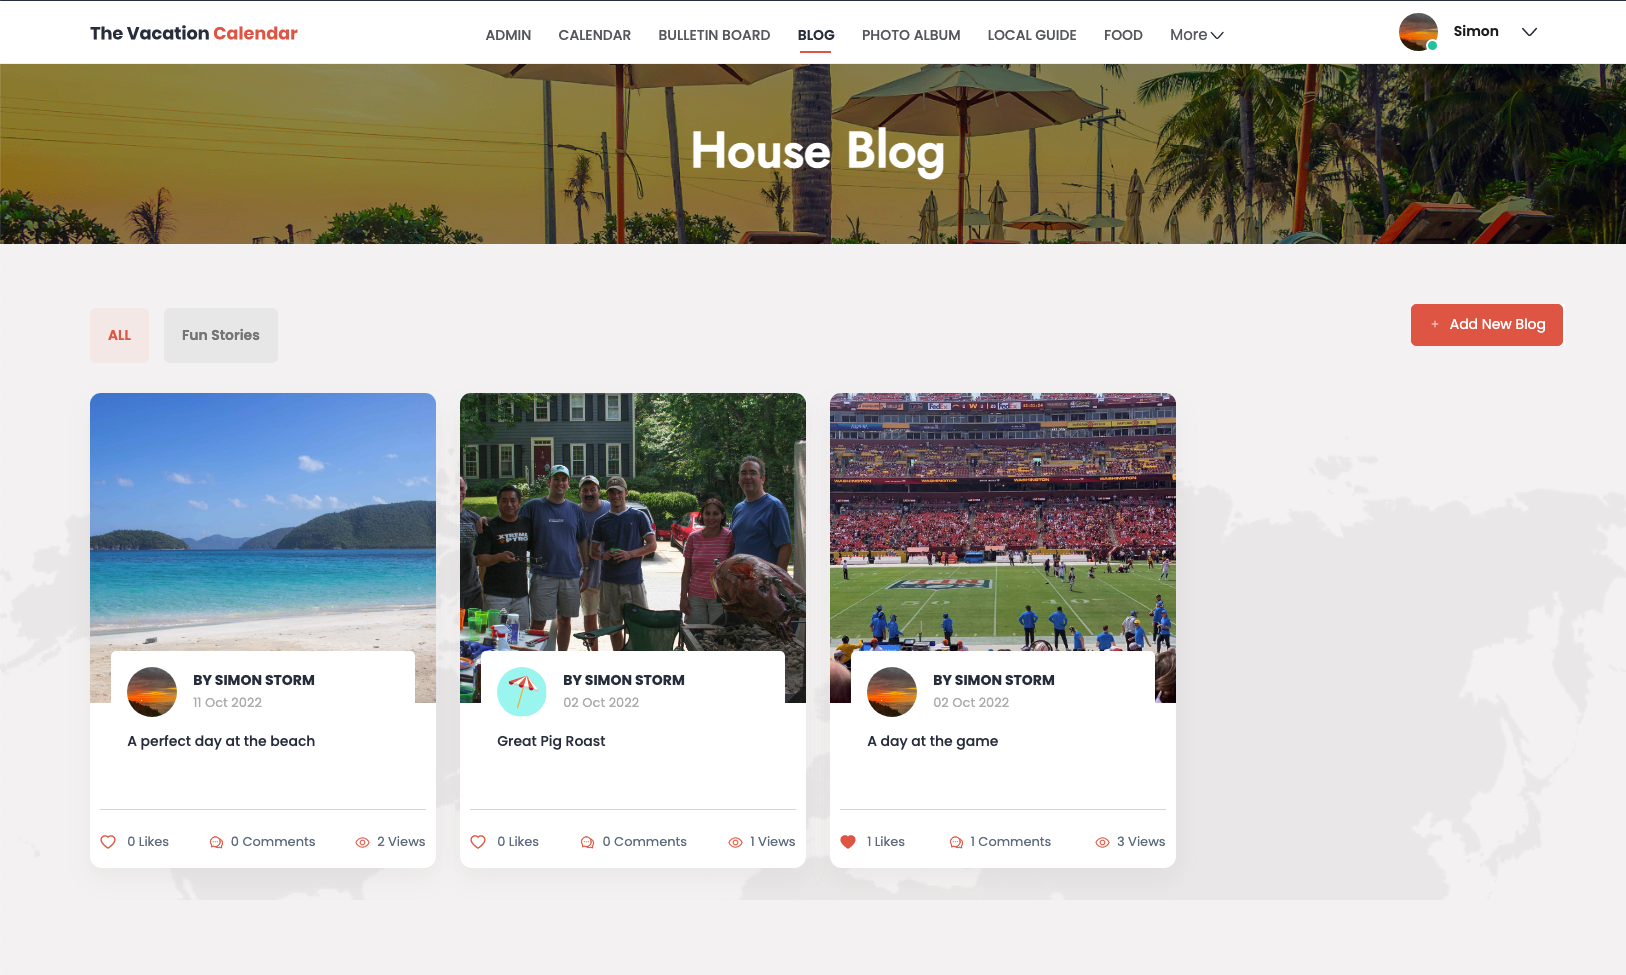The image size is (1626, 975).
Task: Open the A perfect day at the beach title
Action: pos(221,741)
